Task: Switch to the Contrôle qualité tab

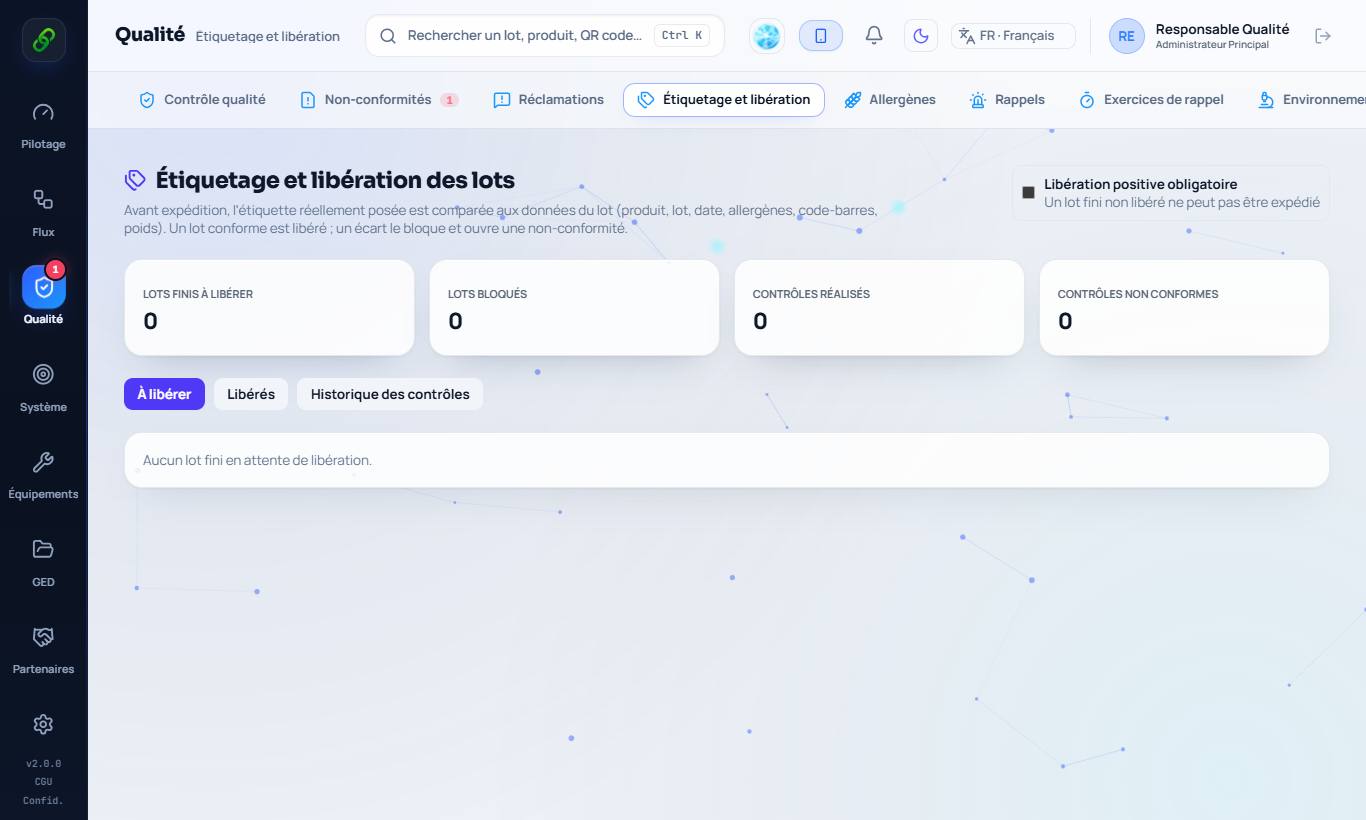Action: tap(202, 100)
